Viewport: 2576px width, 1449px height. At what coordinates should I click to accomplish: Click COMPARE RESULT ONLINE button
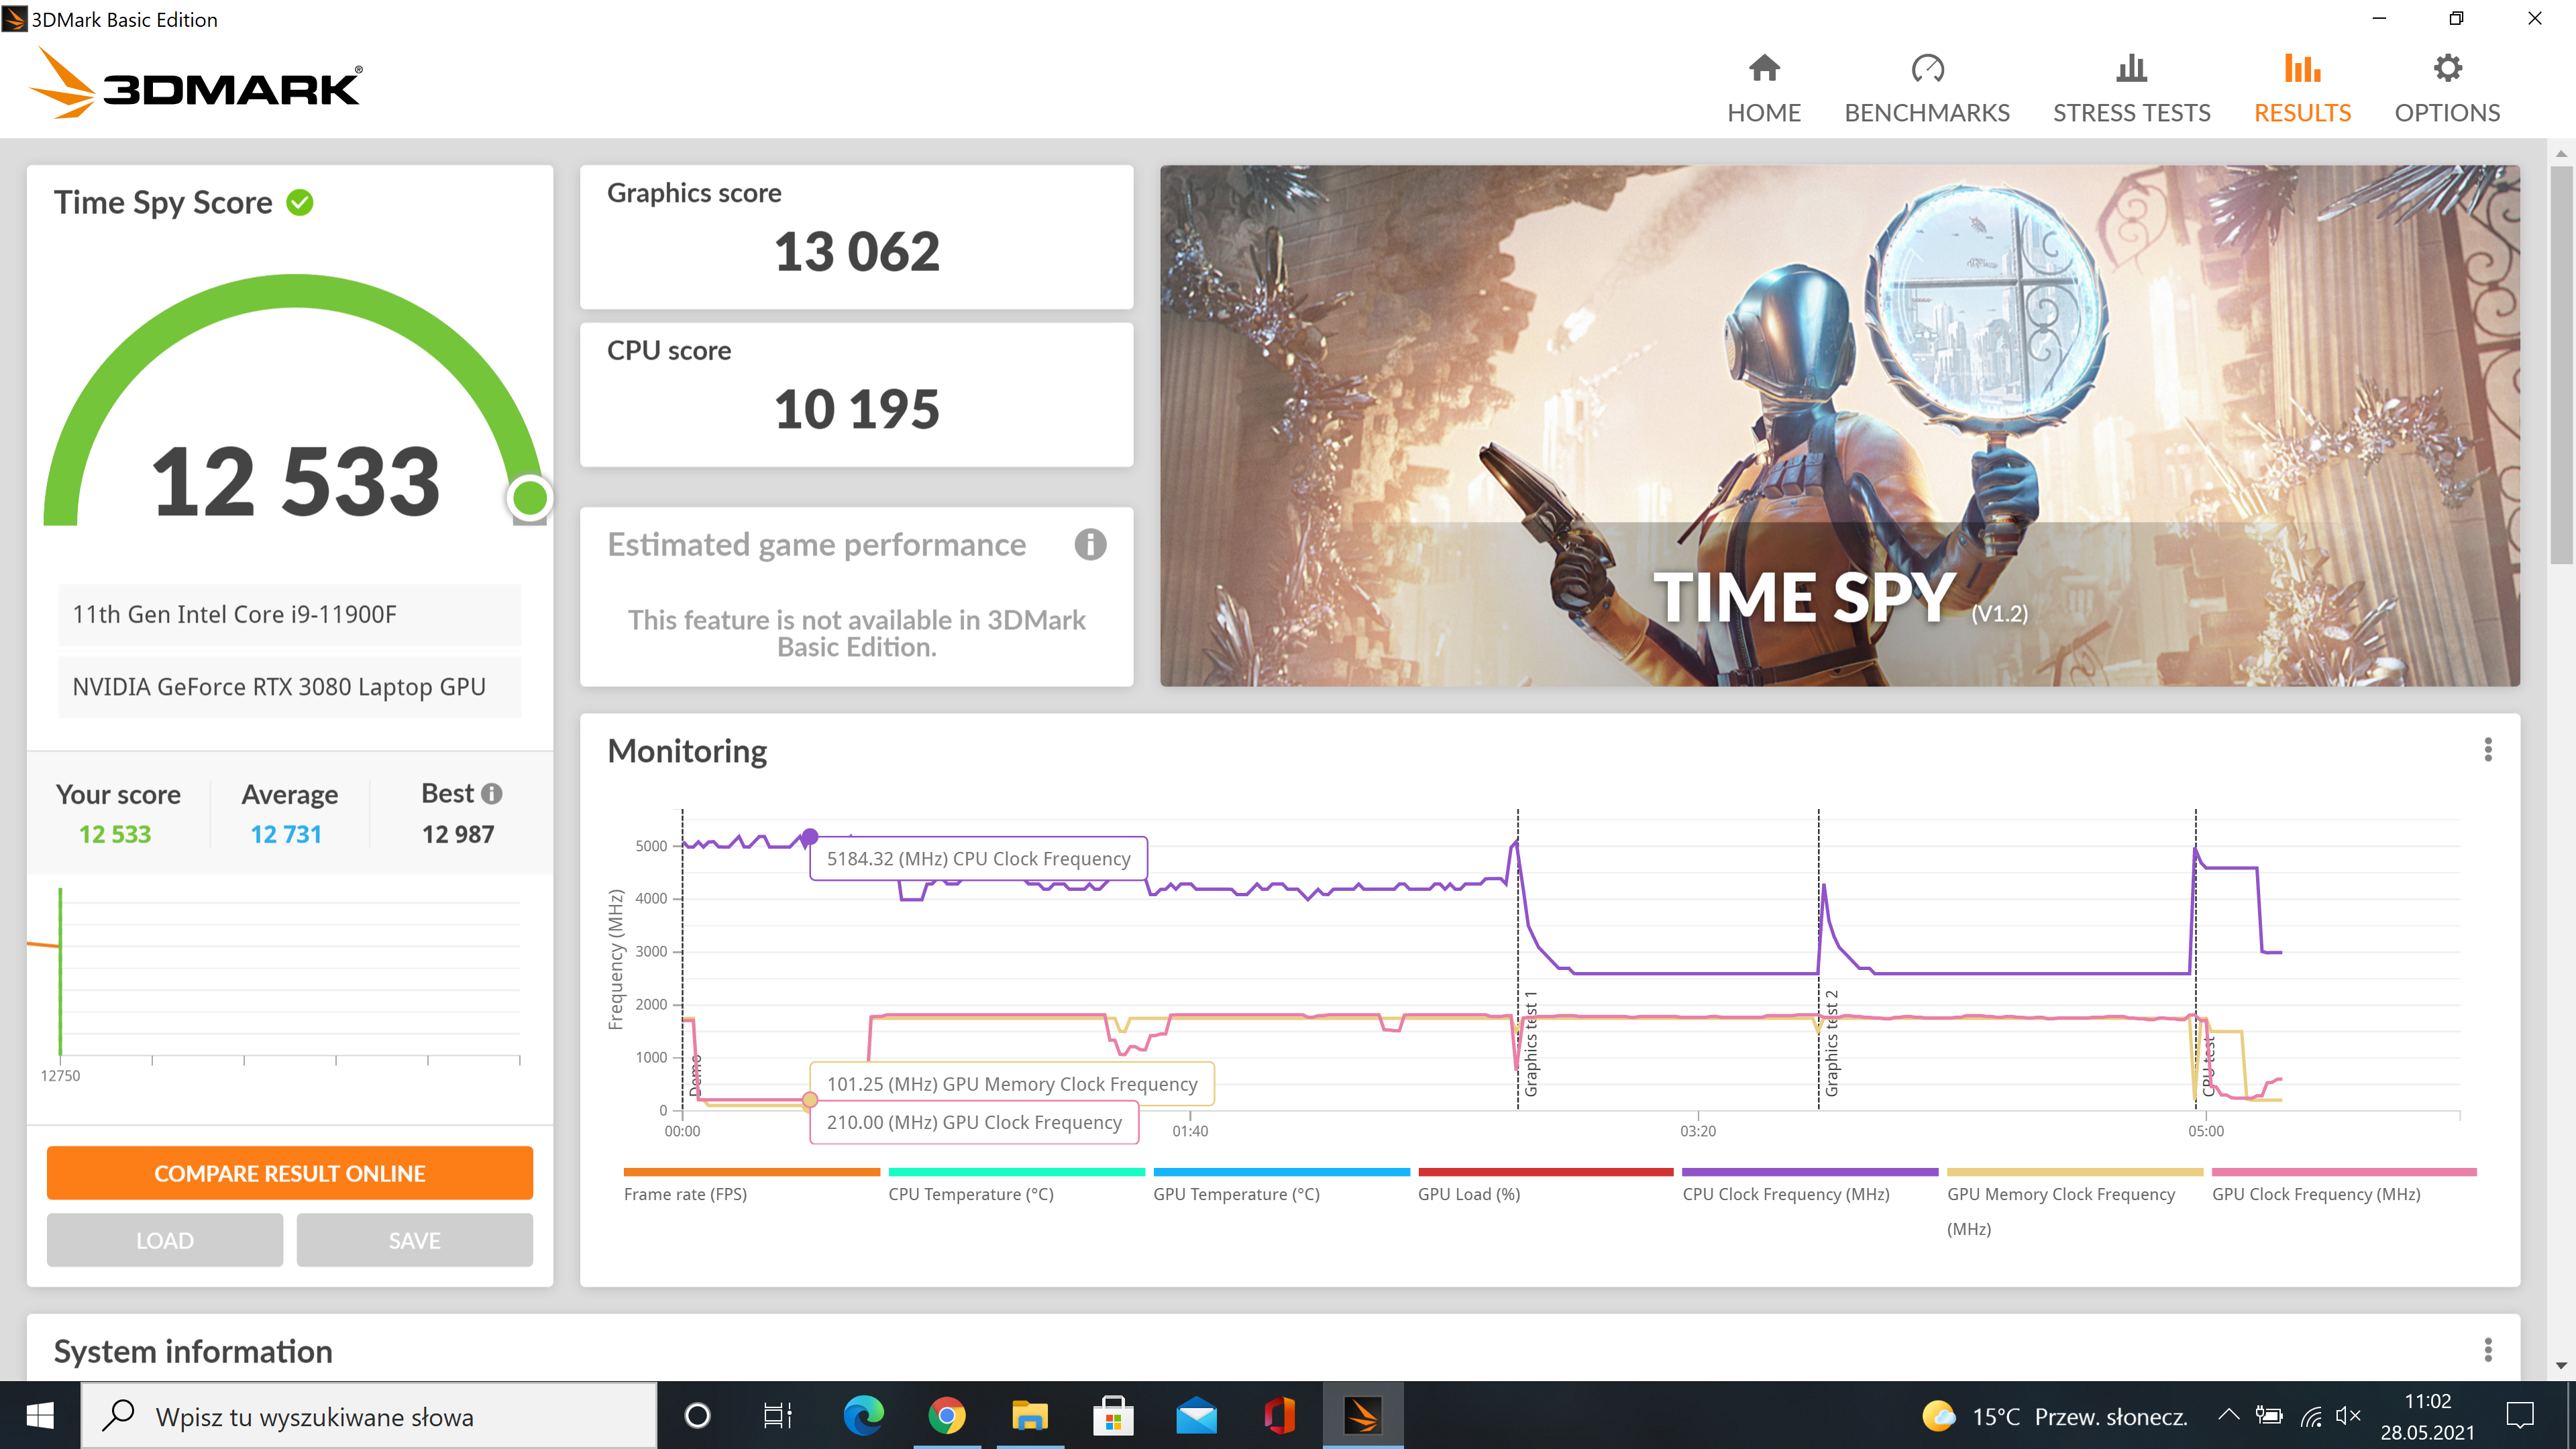[x=290, y=1173]
